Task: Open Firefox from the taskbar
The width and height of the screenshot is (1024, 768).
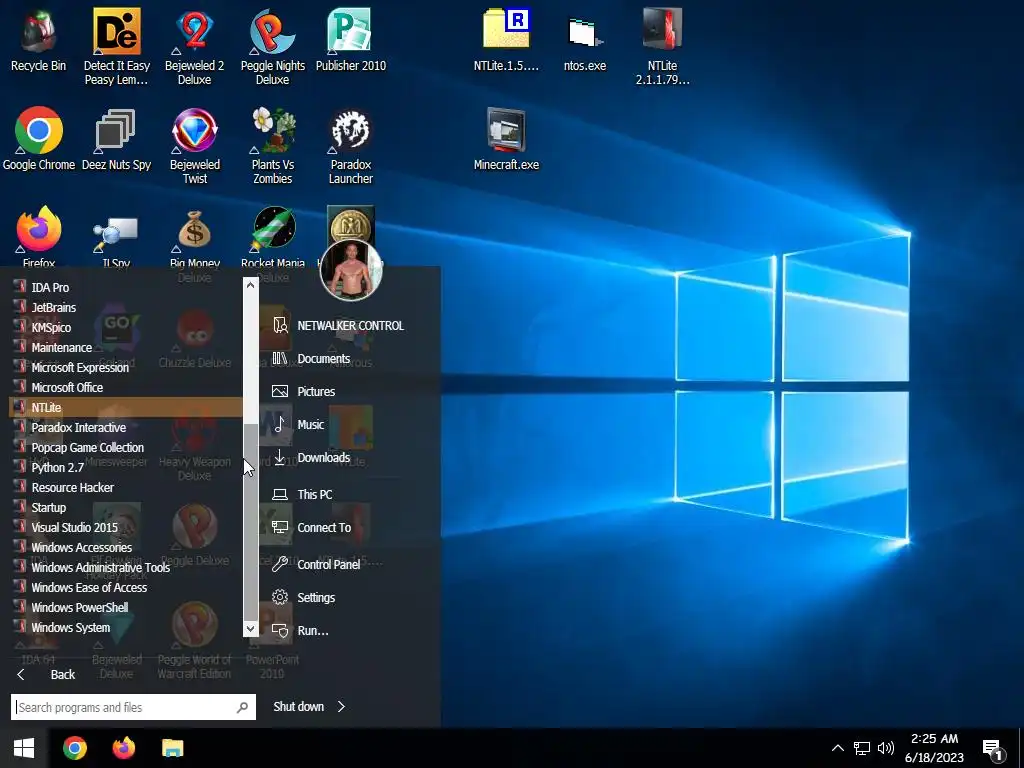Action: 123,748
